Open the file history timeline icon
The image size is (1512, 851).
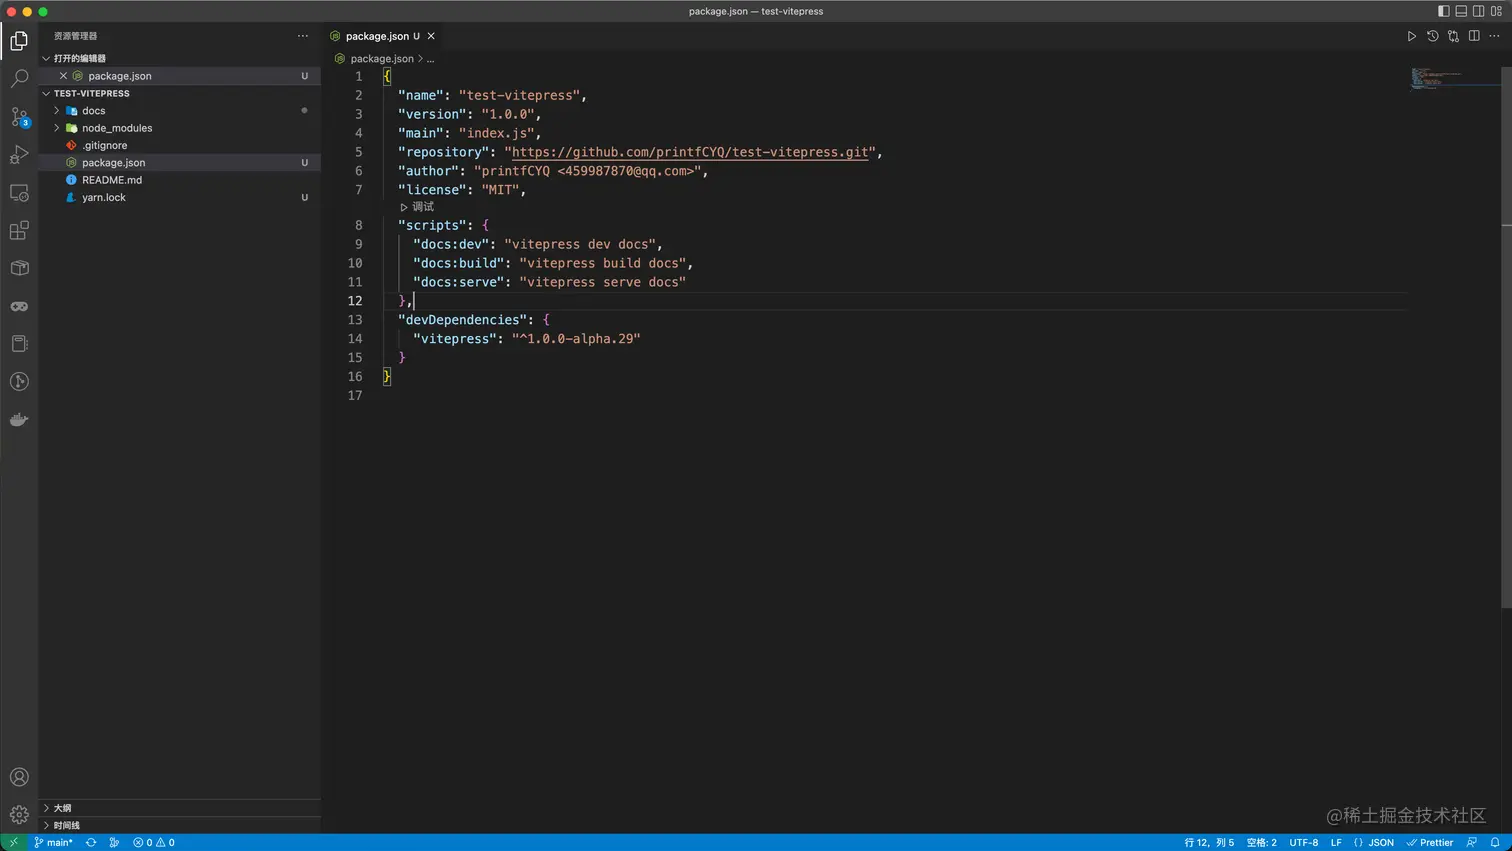[1432, 36]
